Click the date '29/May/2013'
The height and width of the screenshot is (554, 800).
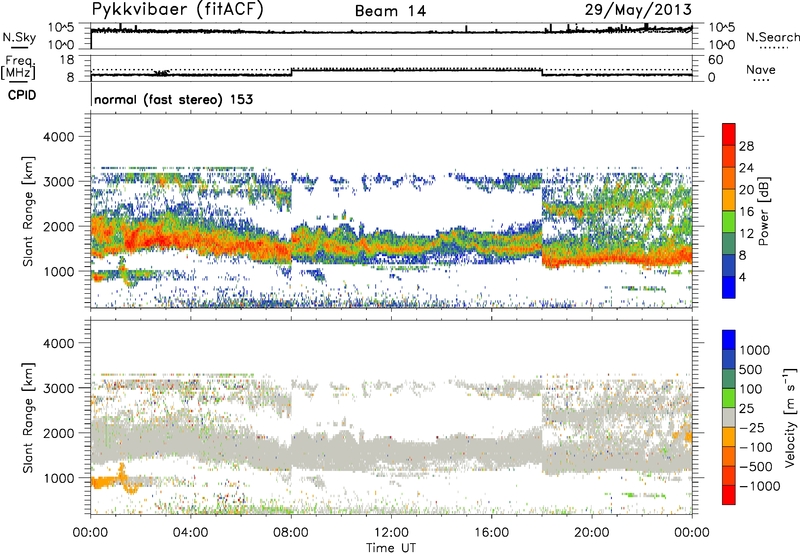[638, 10]
